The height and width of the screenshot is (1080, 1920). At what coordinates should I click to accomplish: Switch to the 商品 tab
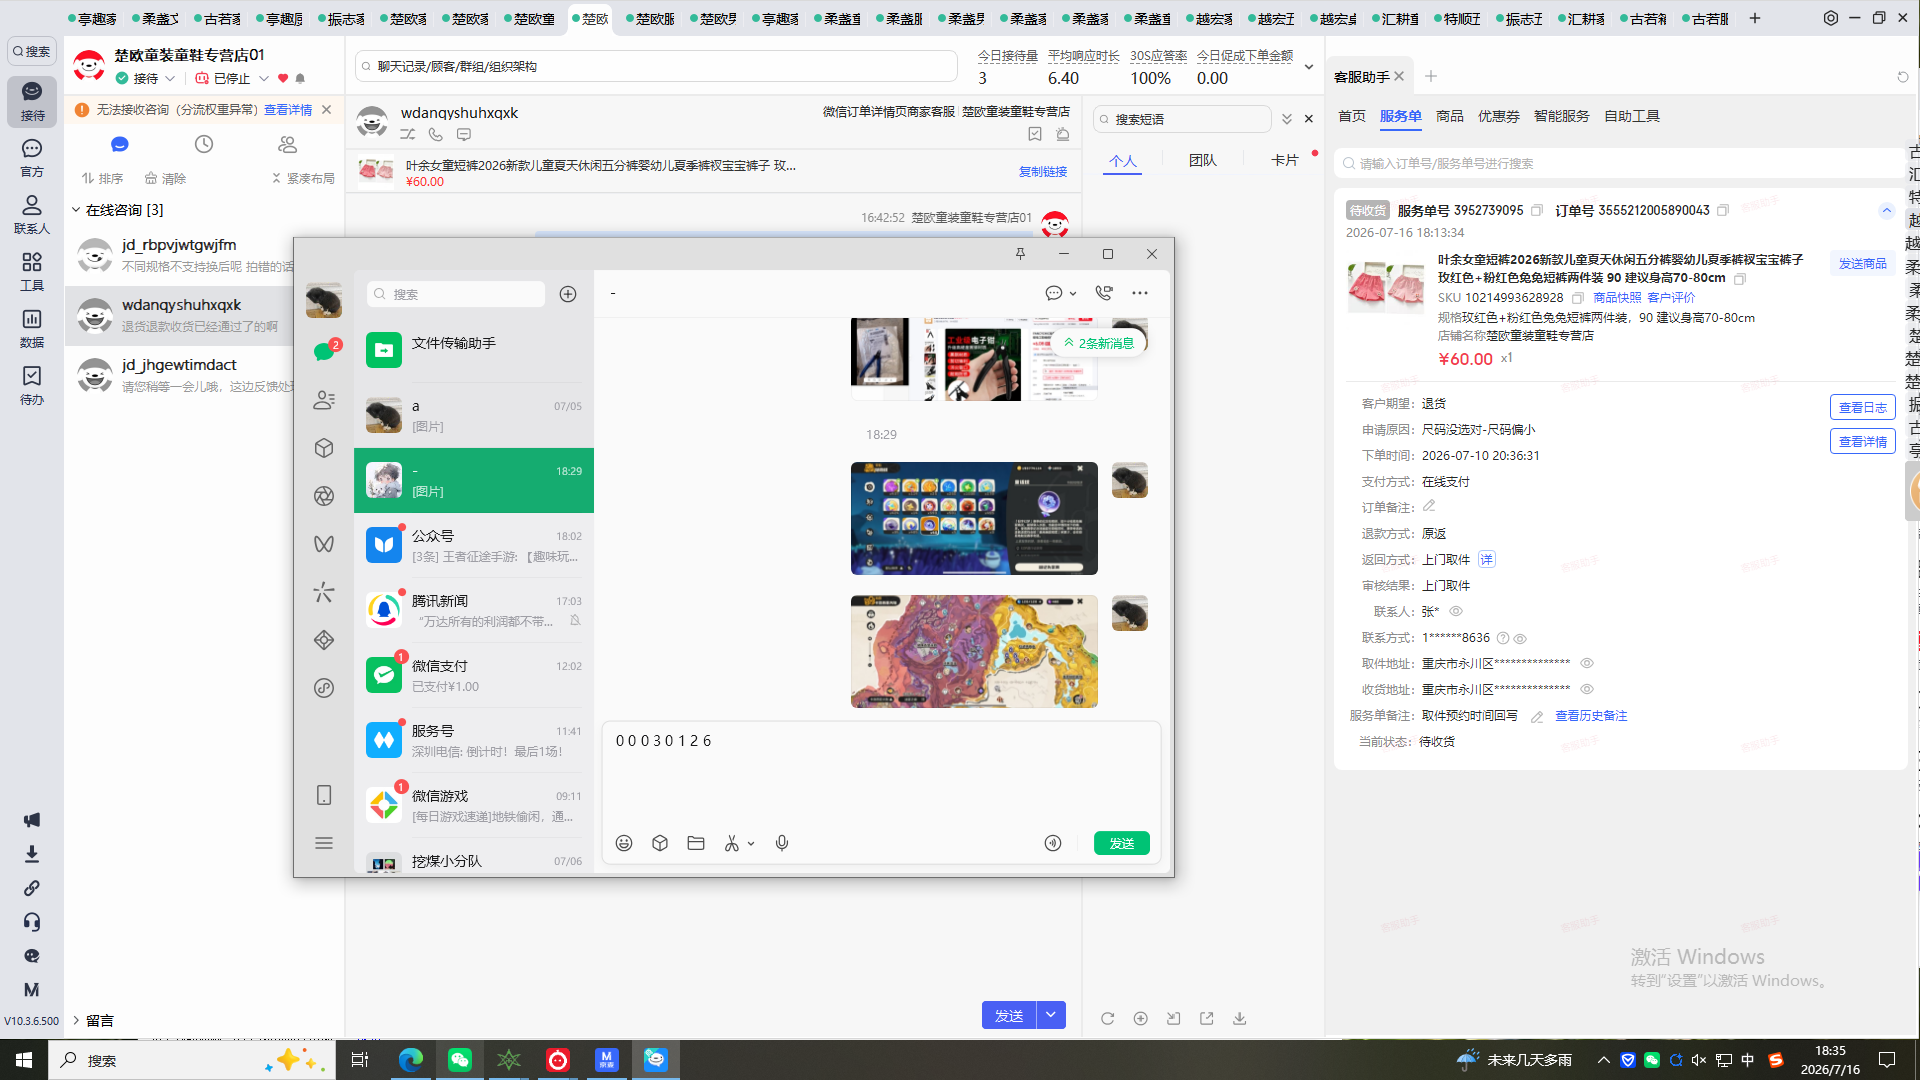tap(1449, 116)
